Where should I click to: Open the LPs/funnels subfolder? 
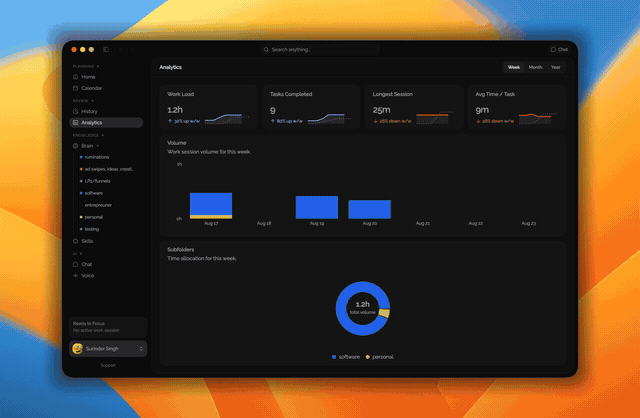[97, 181]
